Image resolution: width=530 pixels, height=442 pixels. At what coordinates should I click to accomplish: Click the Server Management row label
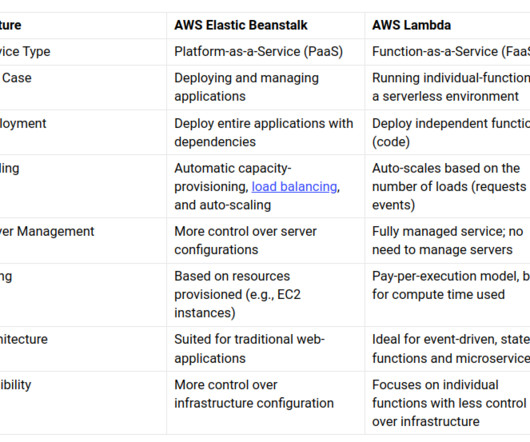[47, 231]
